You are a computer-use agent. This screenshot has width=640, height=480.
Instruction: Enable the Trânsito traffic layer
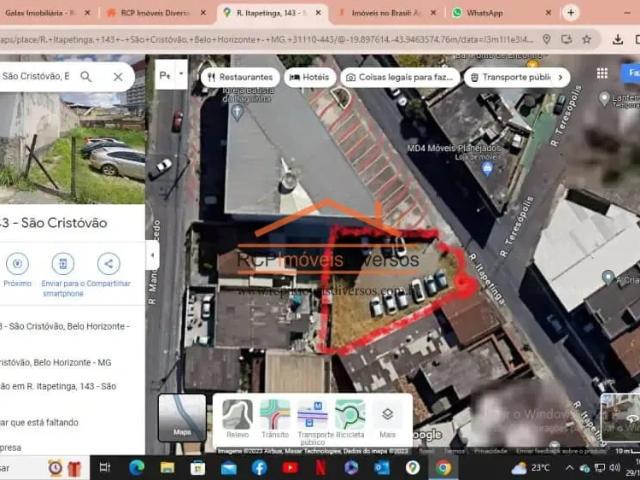point(275,419)
